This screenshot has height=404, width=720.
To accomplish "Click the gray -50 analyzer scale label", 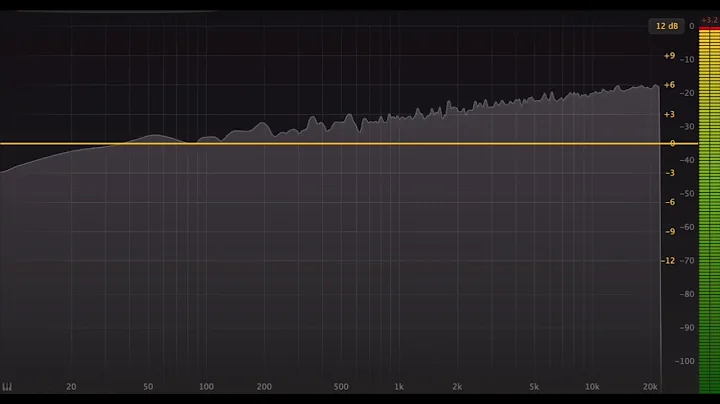I will pos(687,194).
